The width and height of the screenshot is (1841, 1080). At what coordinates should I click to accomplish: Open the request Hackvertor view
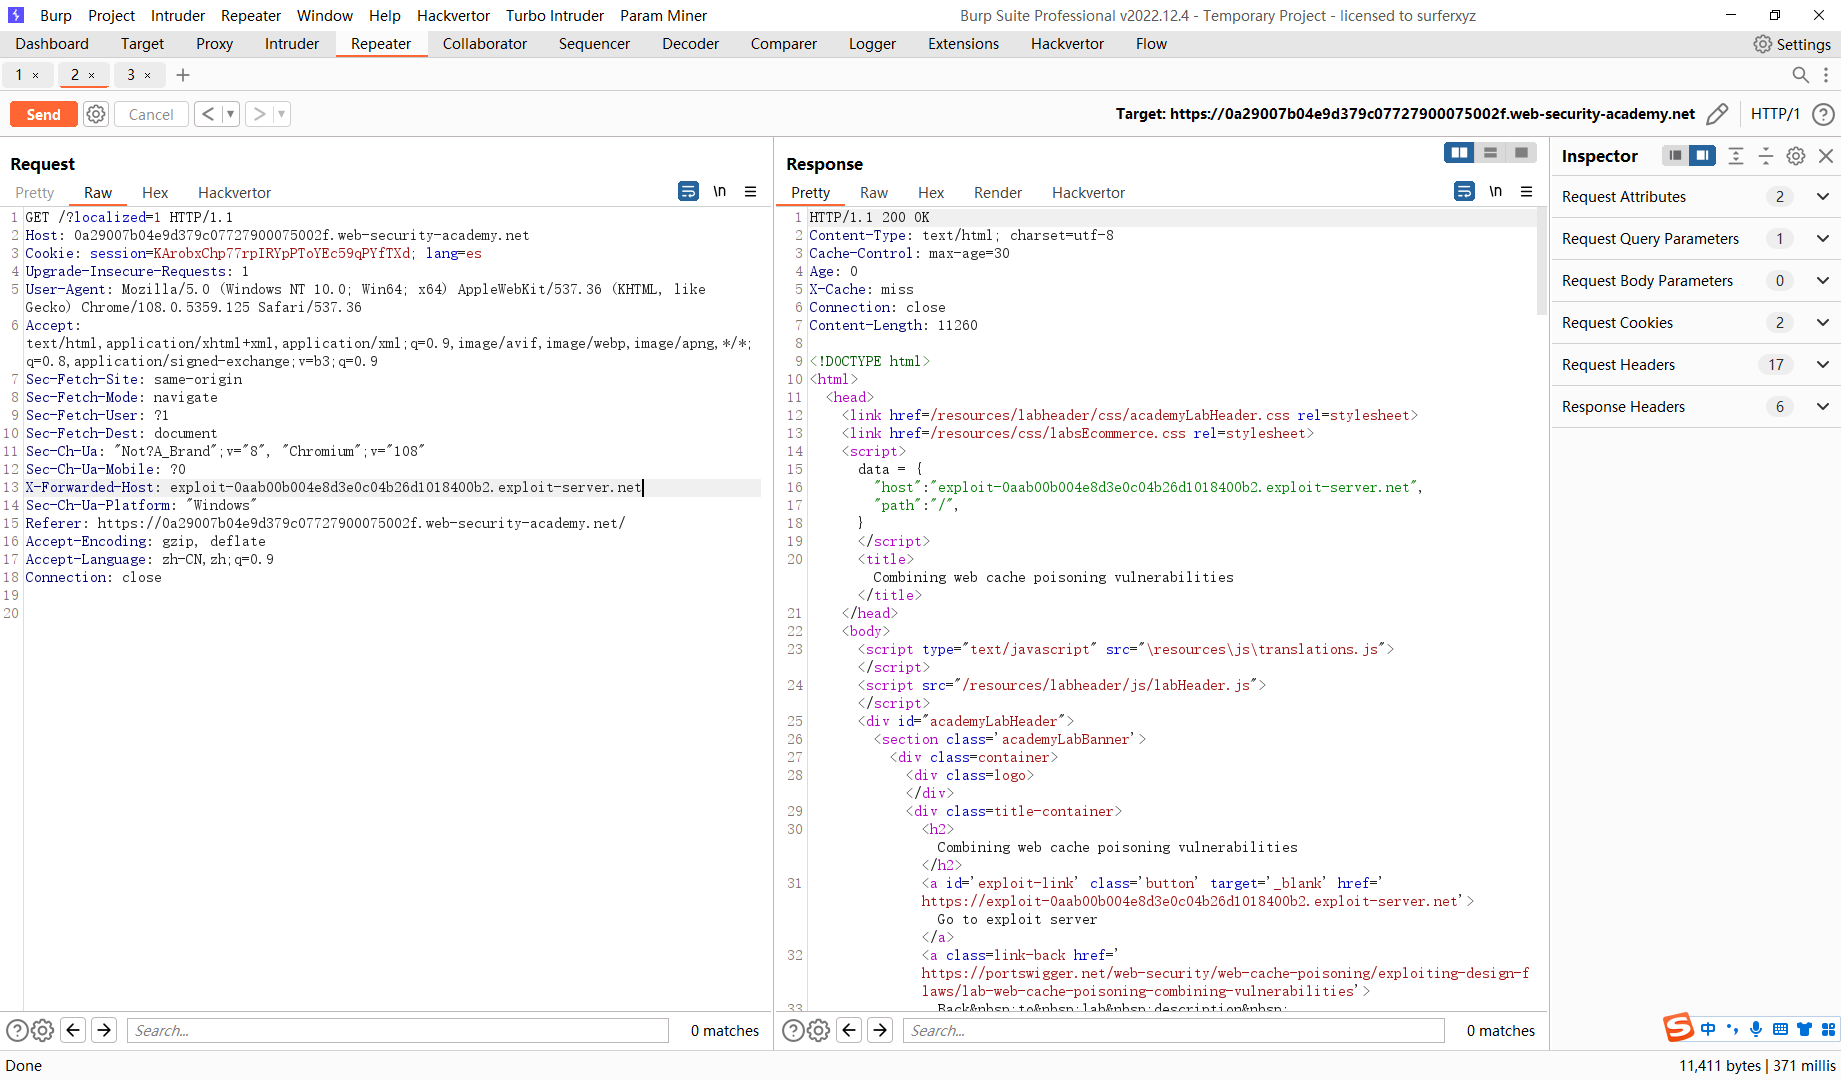tap(234, 193)
